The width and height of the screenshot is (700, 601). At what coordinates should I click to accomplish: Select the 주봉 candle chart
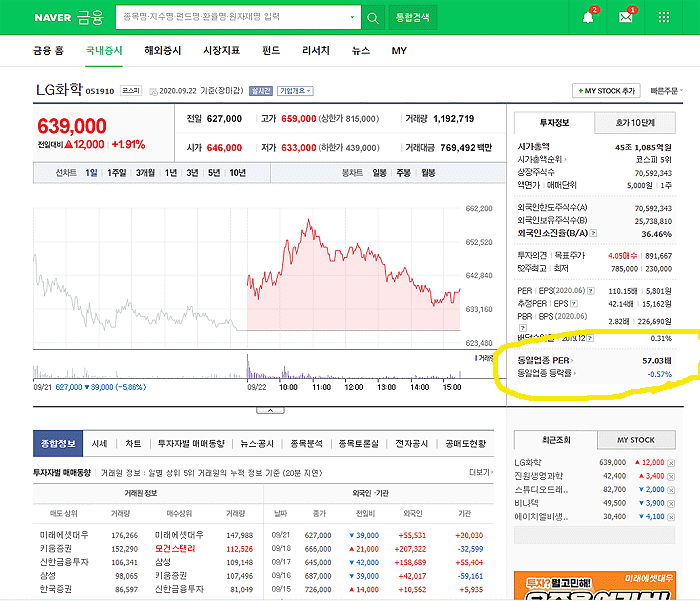click(404, 173)
